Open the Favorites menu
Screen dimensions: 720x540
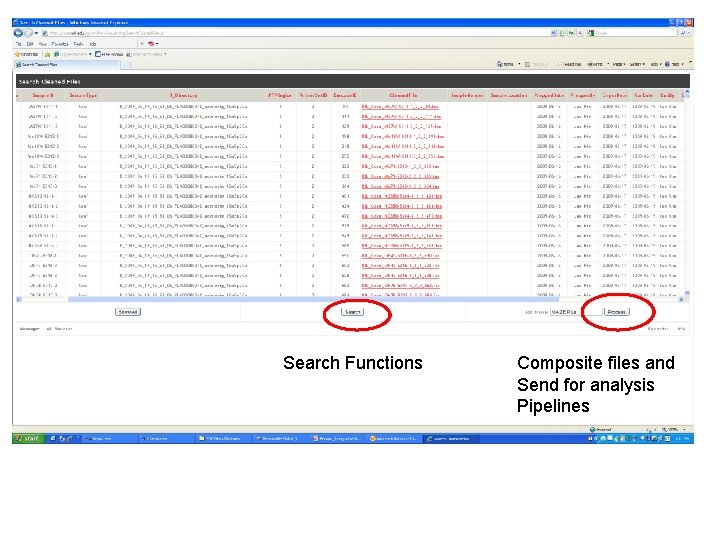pyautogui.click(x=60, y=44)
